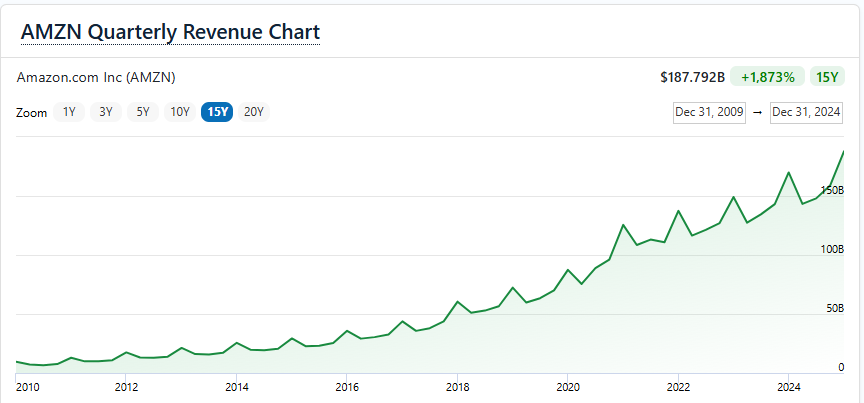Select the 10Y zoom range
Image resolution: width=864 pixels, height=403 pixels.
point(180,112)
